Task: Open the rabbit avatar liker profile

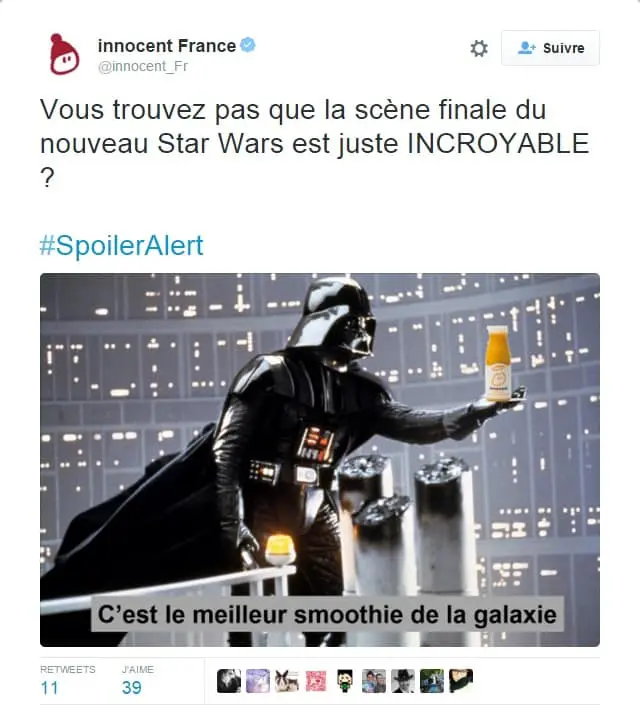Action: [287, 681]
